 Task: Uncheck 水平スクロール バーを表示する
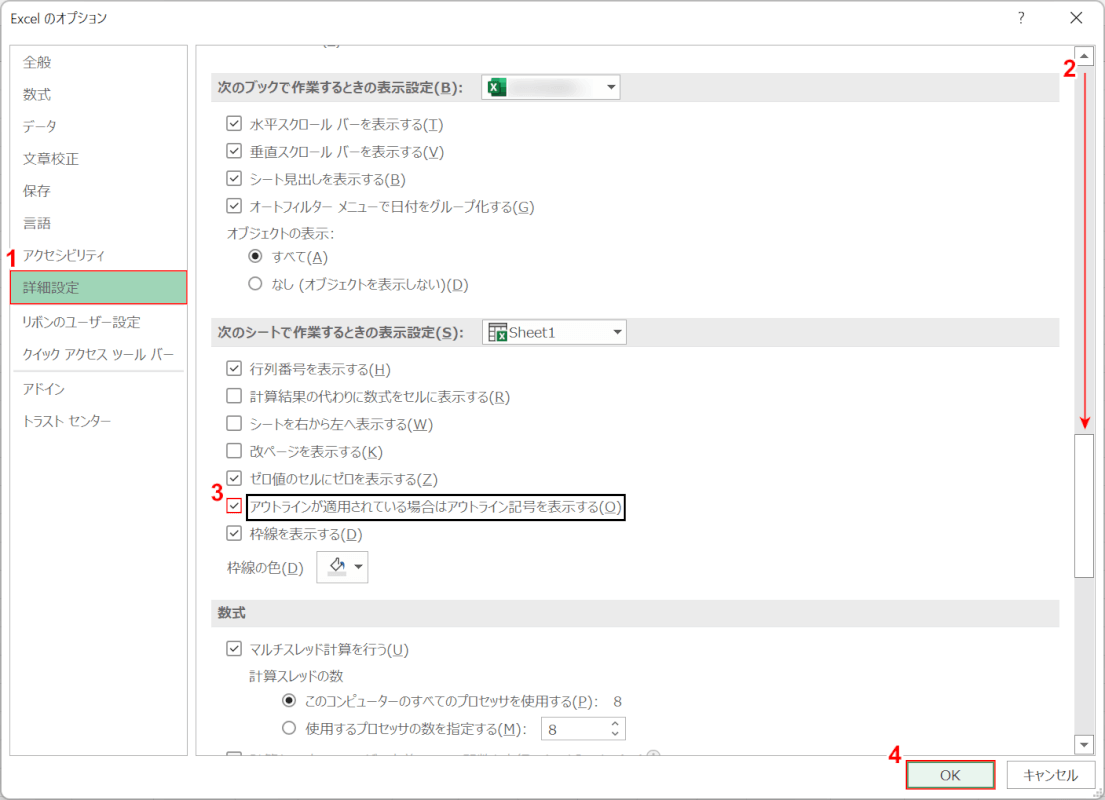(234, 125)
